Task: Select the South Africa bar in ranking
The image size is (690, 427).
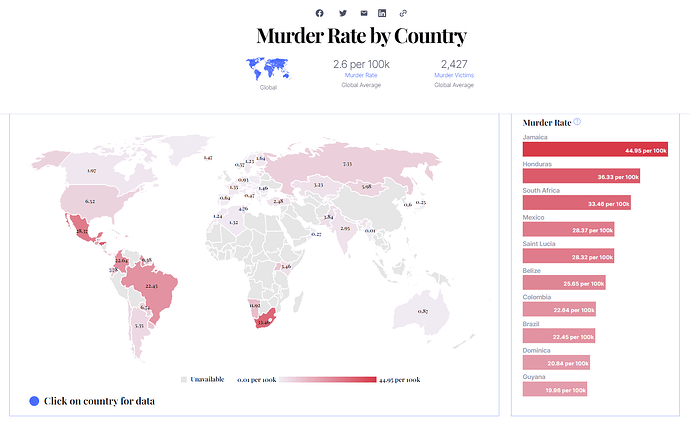Action: pyautogui.click(x=576, y=203)
